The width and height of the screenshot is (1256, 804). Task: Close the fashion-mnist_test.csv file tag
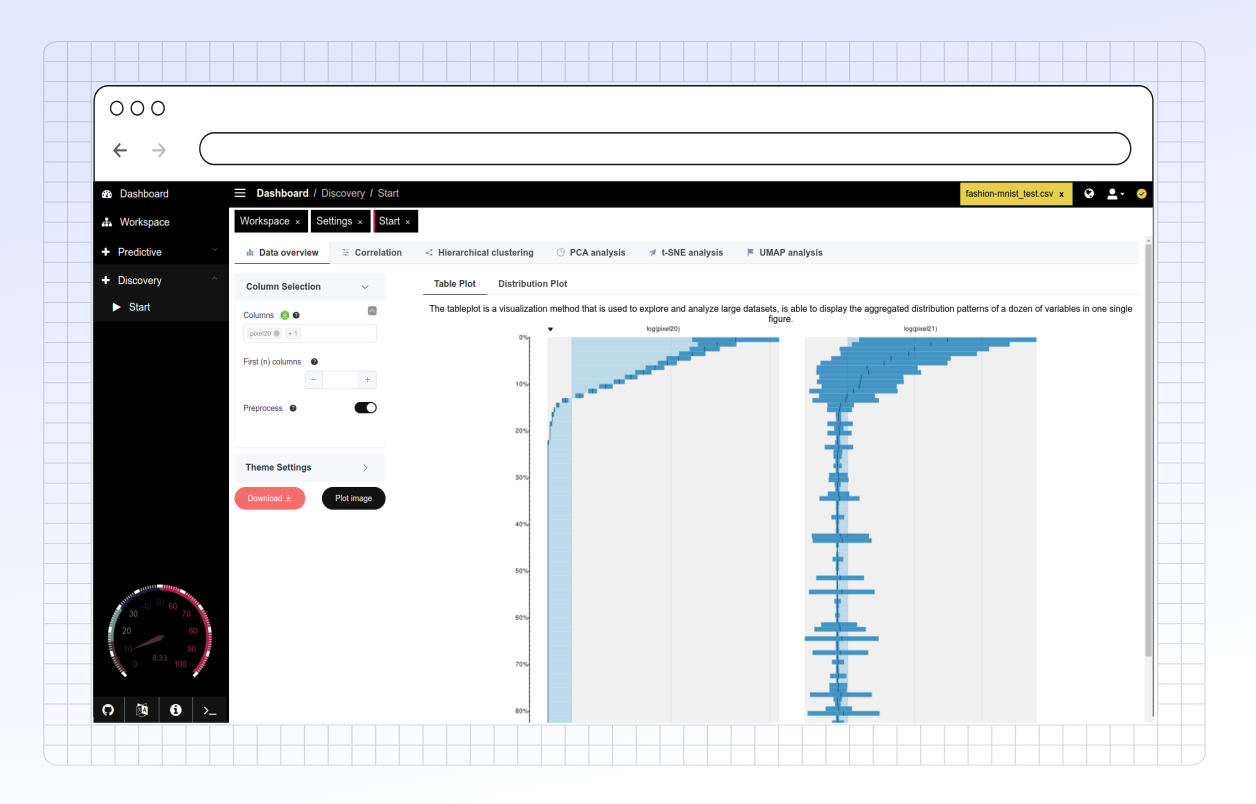click(1061, 194)
